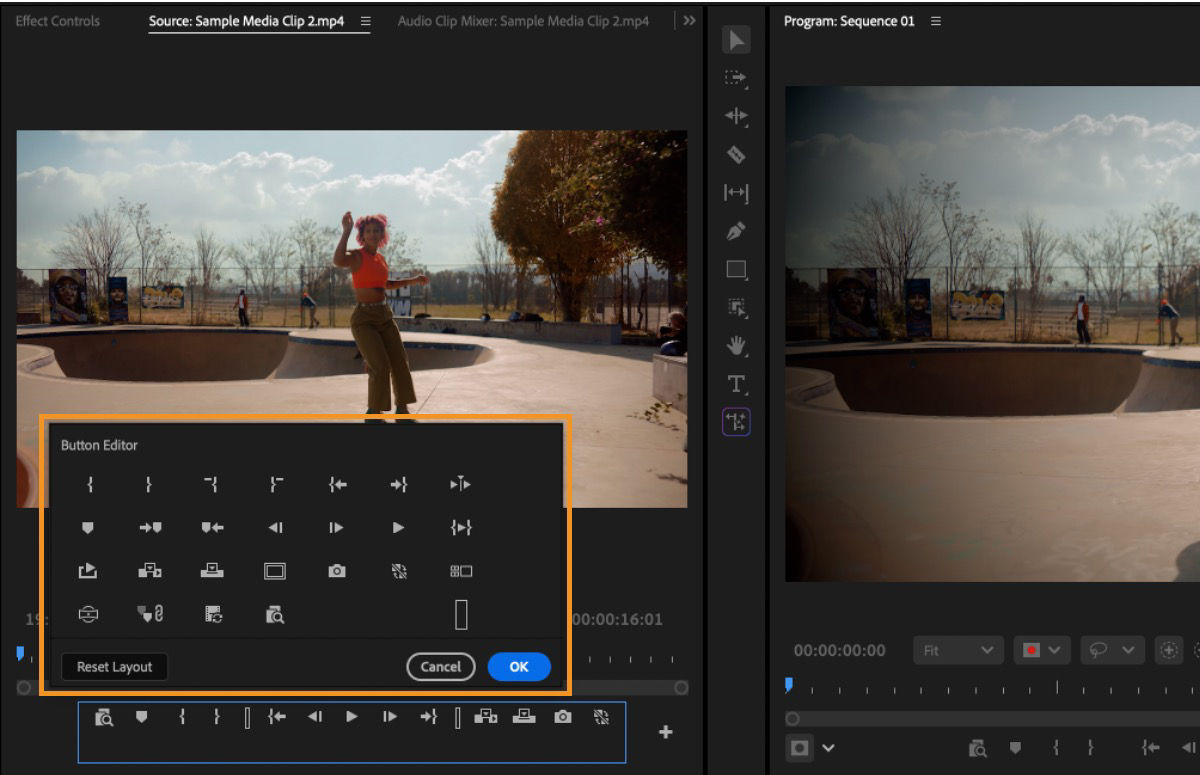Select the Razor tool
Image resolution: width=1200 pixels, height=775 pixels.
[735, 155]
